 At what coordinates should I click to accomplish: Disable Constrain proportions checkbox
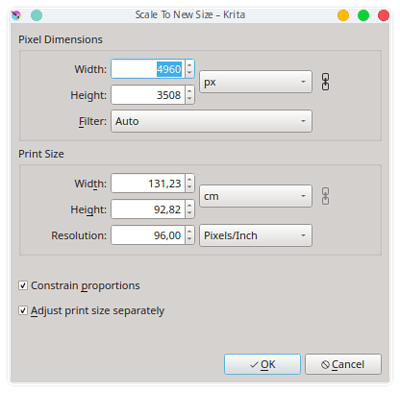click(23, 285)
